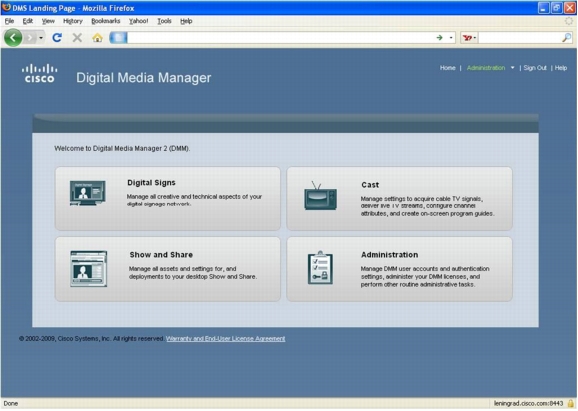The image size is (578, 411).
Task: Open the Tools menu
Action: [x=164, y=21]
